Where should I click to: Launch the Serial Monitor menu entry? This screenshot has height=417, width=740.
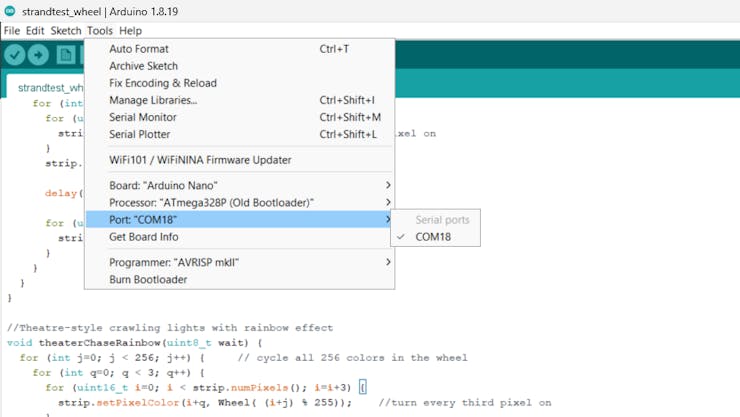point(143,117)
